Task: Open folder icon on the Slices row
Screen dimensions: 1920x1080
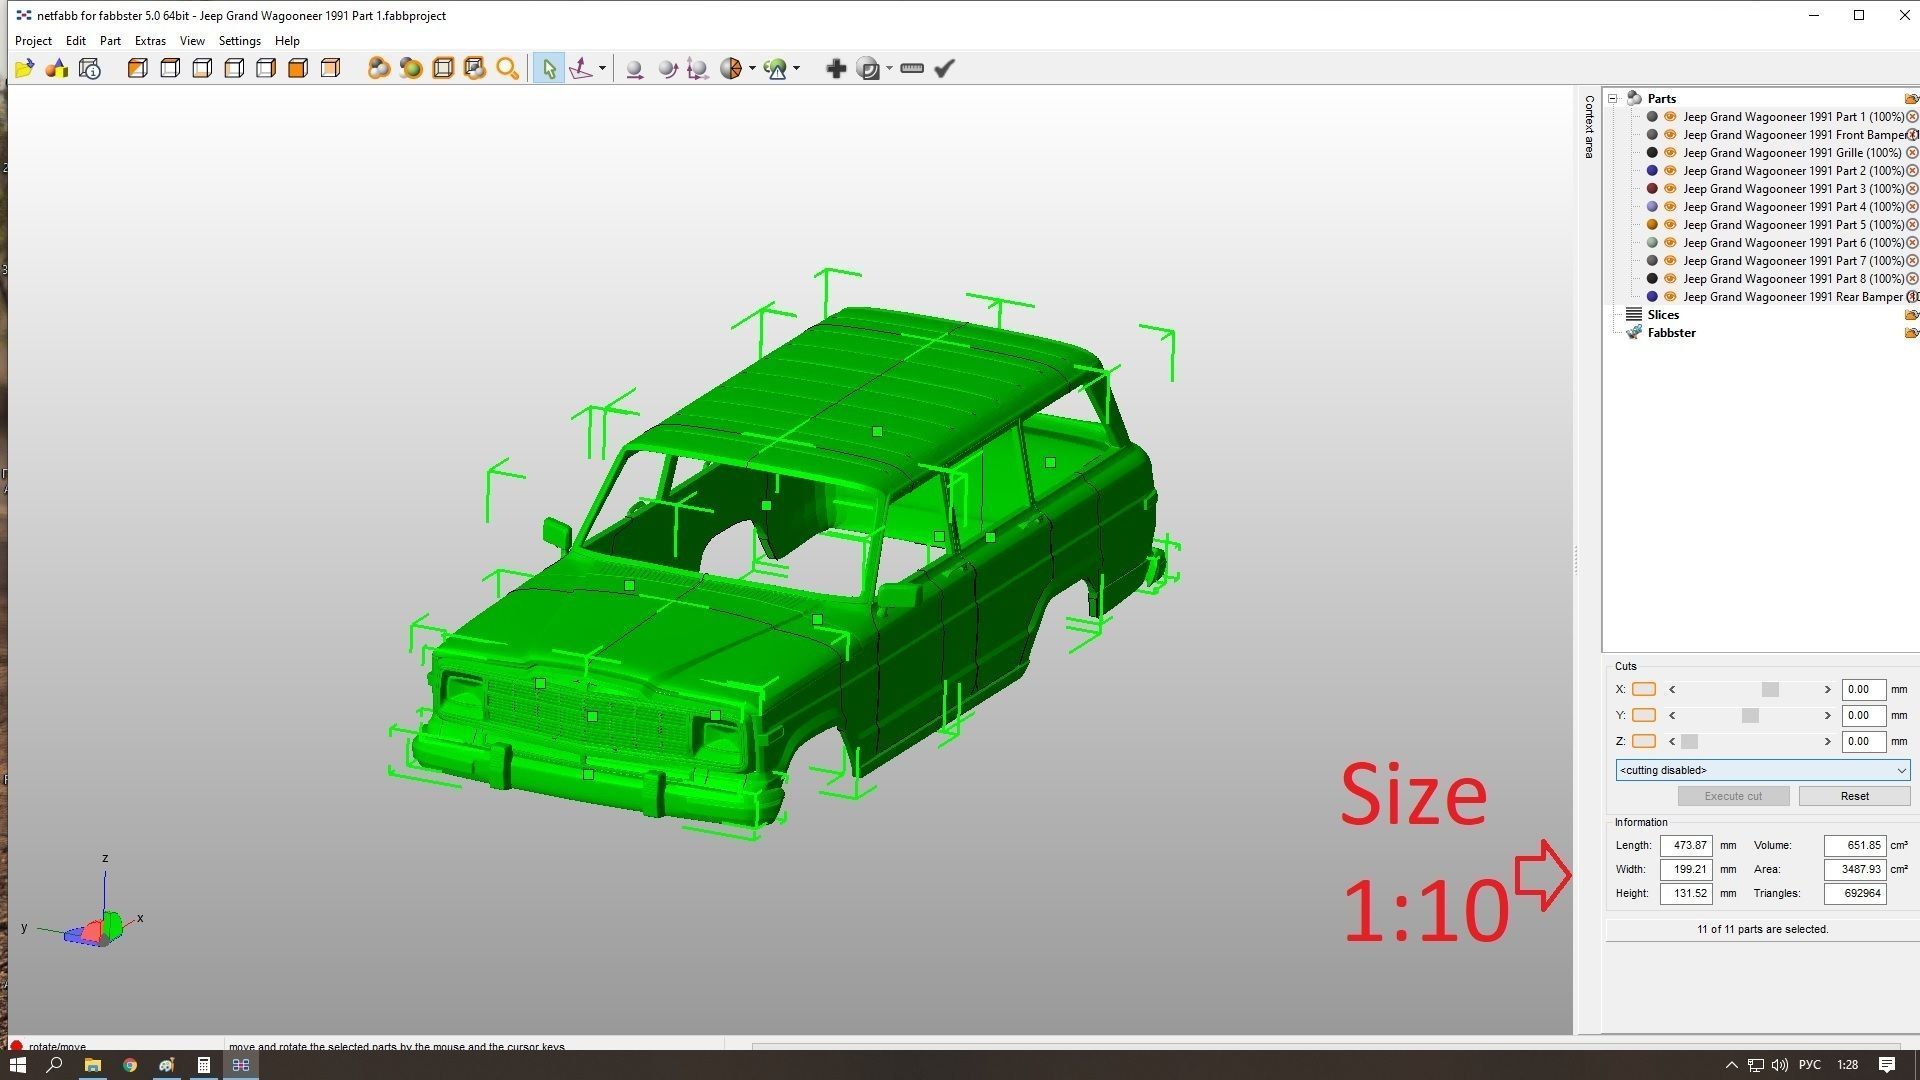Action: click(1911, 314)
